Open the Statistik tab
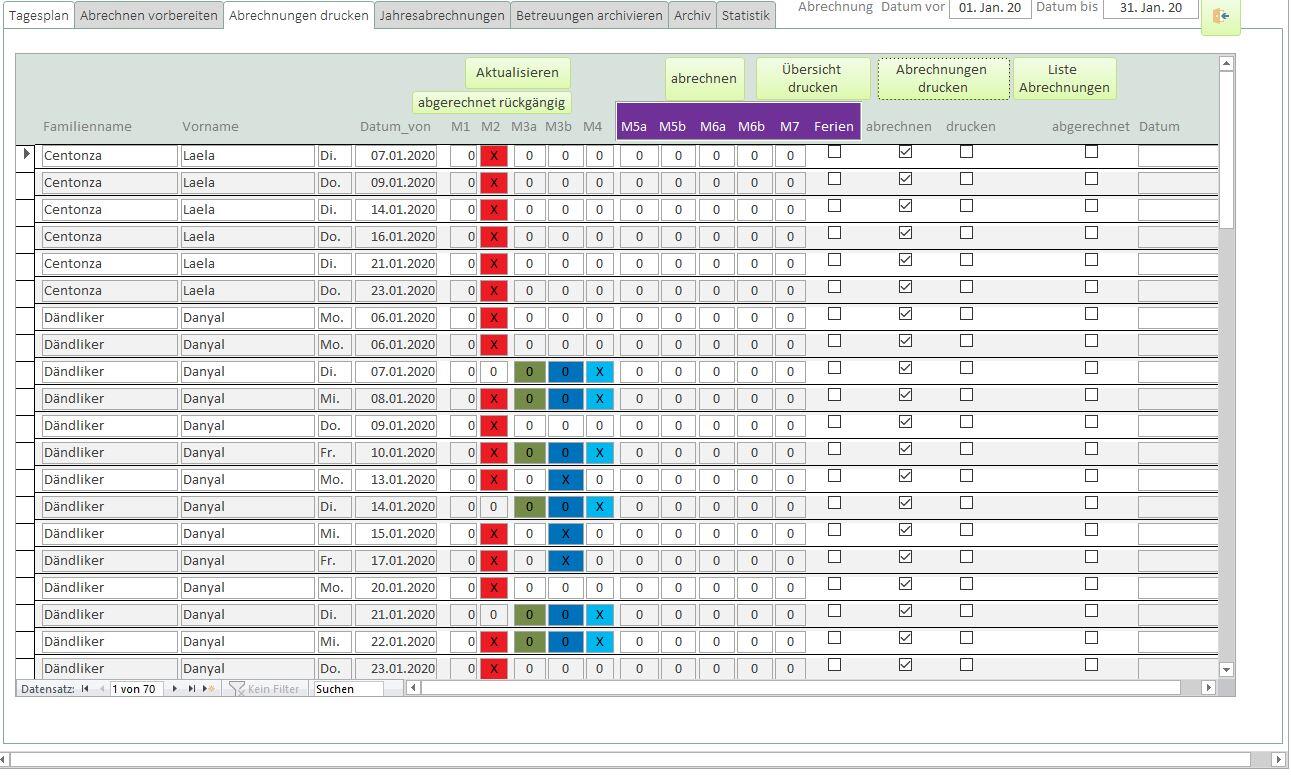1291x775 pixels. 745,15
